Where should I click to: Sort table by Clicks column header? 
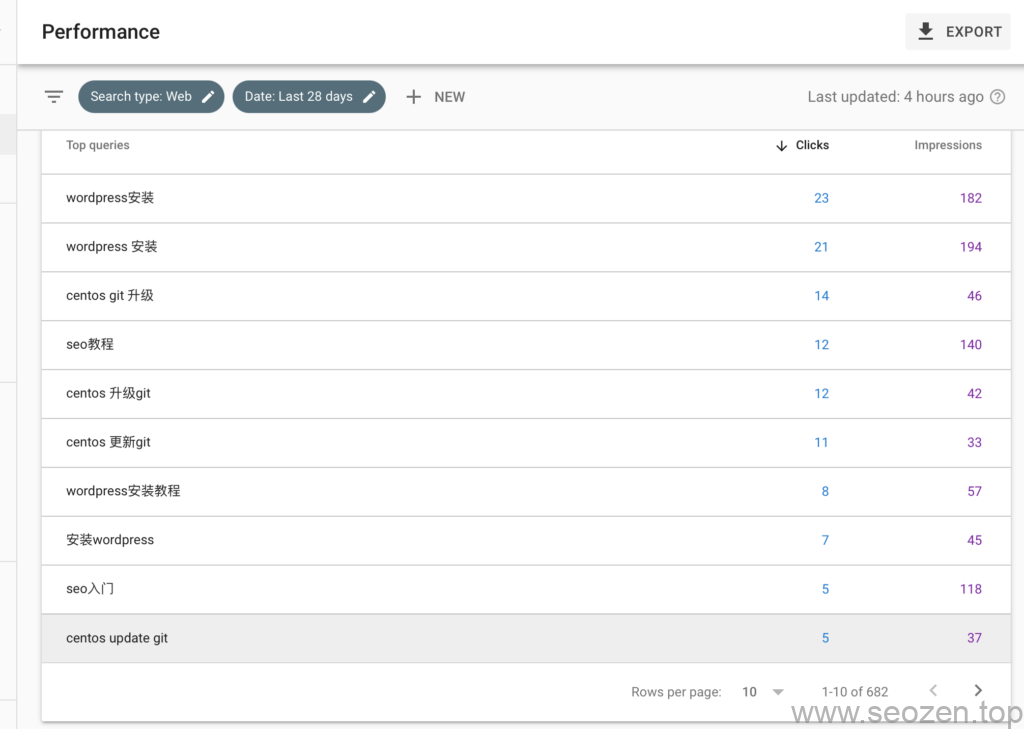coord(812,146)
